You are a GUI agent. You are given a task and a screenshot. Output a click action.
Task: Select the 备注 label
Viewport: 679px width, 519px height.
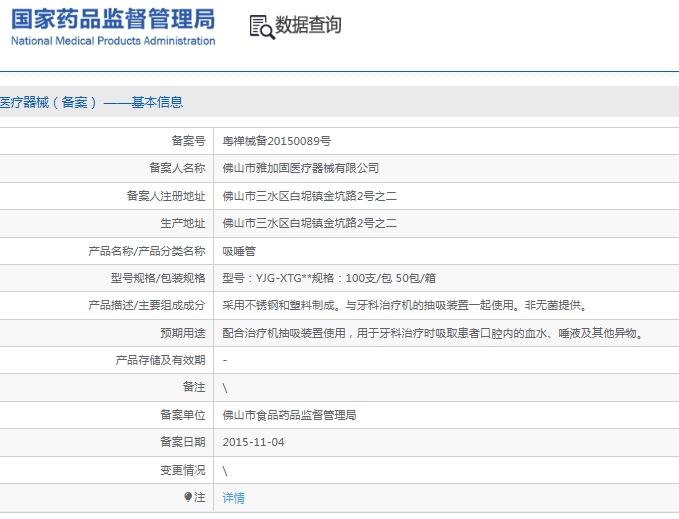pyautogui.click(x=194, y=387)
